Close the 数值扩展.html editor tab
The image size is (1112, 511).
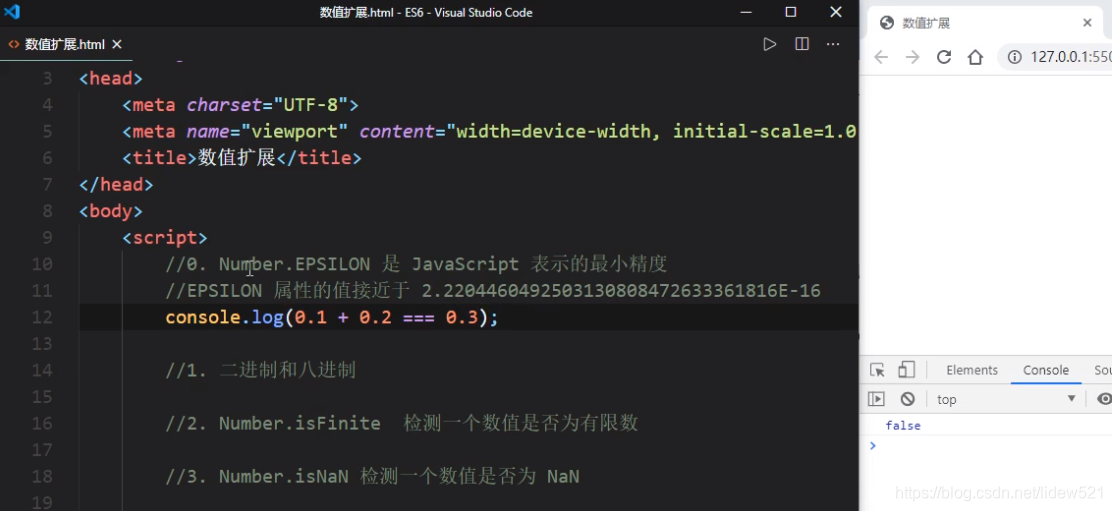117,45
